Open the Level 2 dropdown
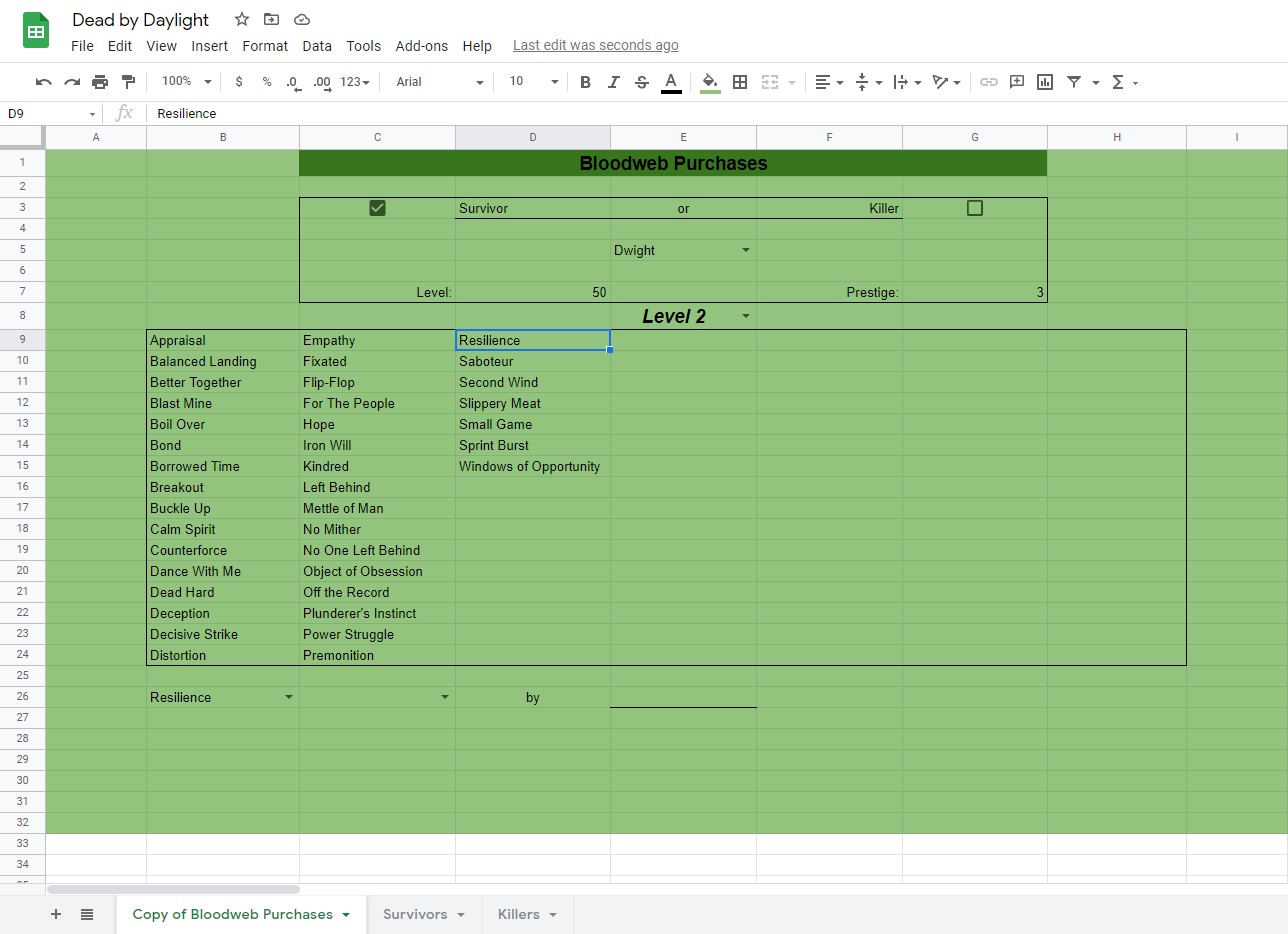The height and width of the screenshot is (934, 1288). pos(746,316)
